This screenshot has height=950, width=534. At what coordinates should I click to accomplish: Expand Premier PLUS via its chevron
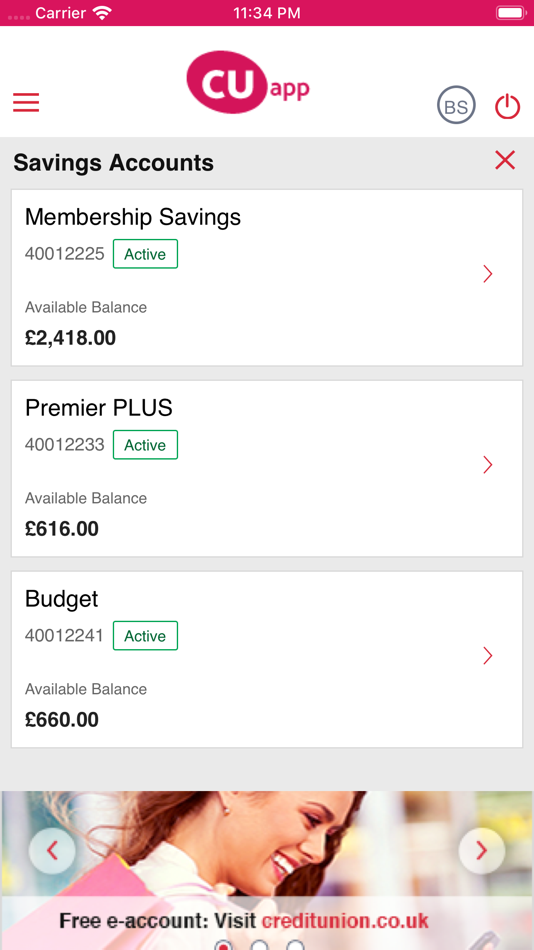(487, 465)
